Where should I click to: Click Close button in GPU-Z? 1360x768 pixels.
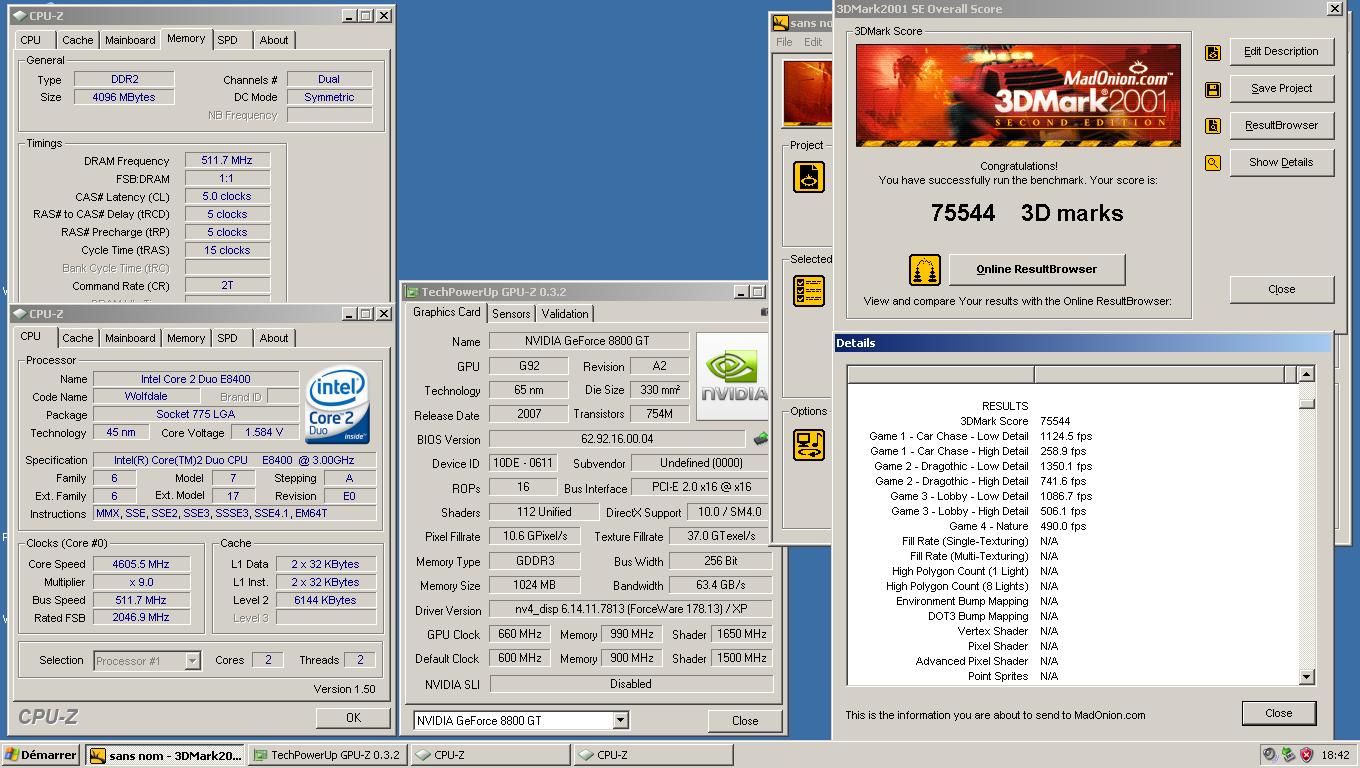745,721
